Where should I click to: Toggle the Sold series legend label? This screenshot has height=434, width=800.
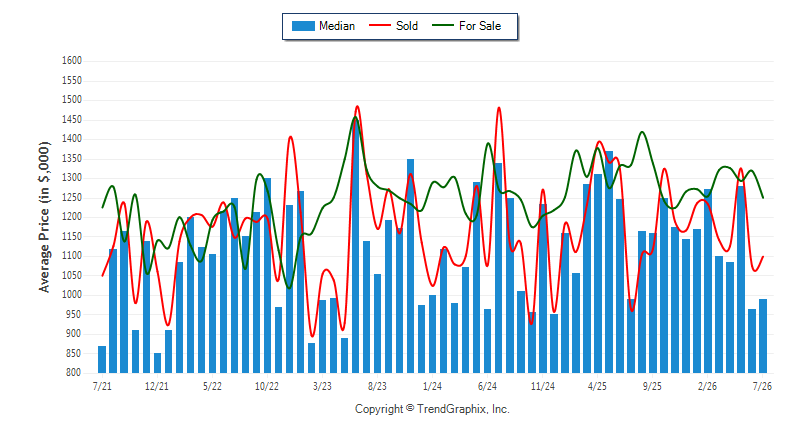407,26
